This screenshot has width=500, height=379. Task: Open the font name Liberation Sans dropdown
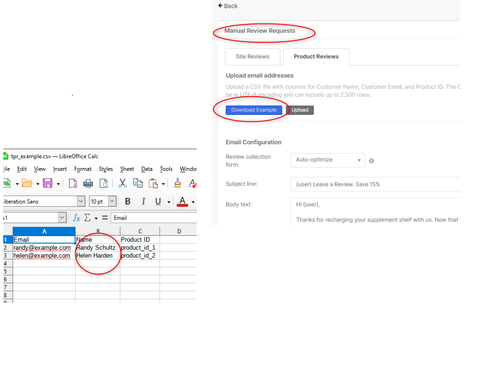(81, 201)
